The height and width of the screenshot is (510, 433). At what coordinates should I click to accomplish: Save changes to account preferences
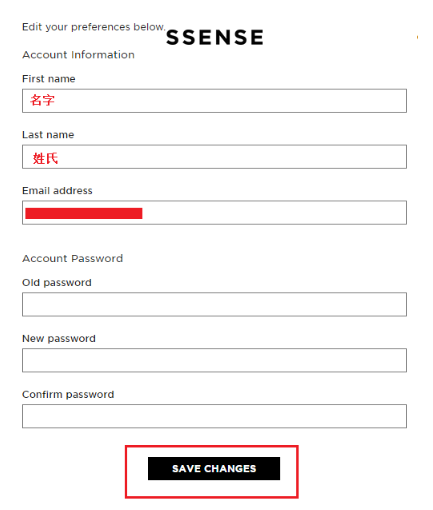[214, 469]
